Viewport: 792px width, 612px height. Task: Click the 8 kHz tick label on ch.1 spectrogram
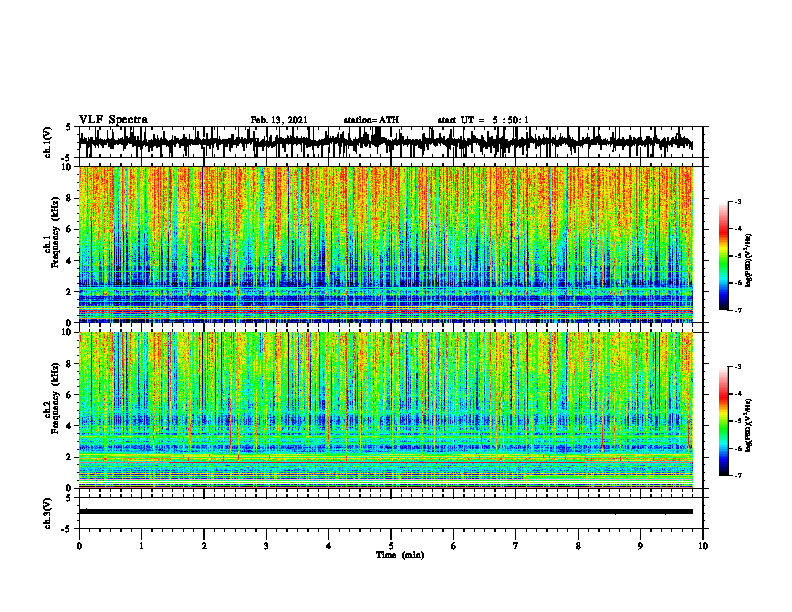click(70, 198)
